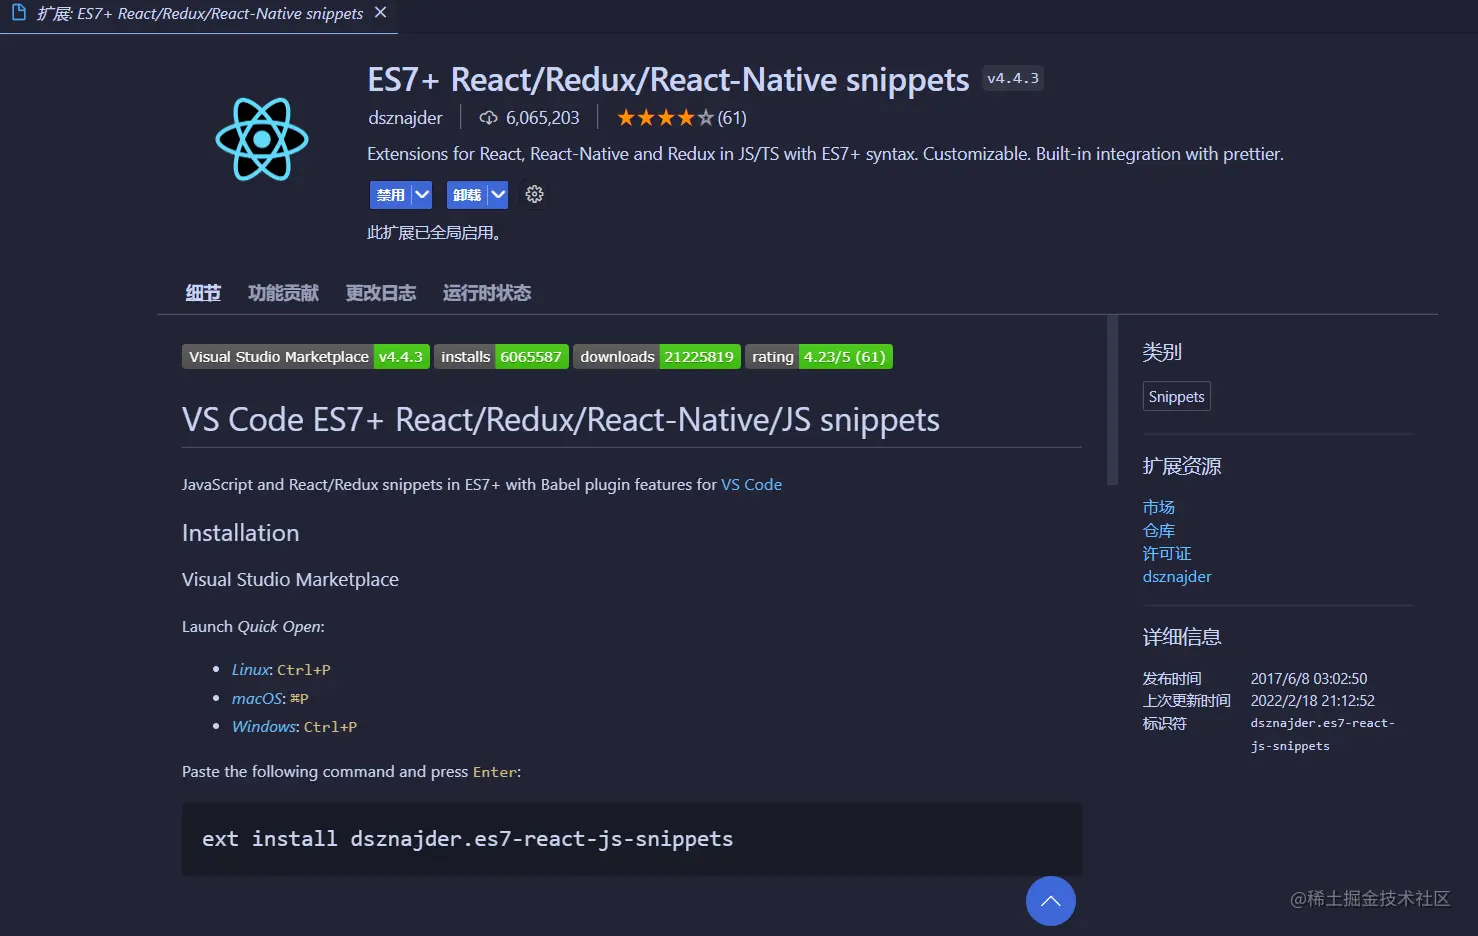Image resolution: width=1478 pixels, height=936 pixels.
Task: Click the scroll-to-top arrow button
Action: (1051, 901)
